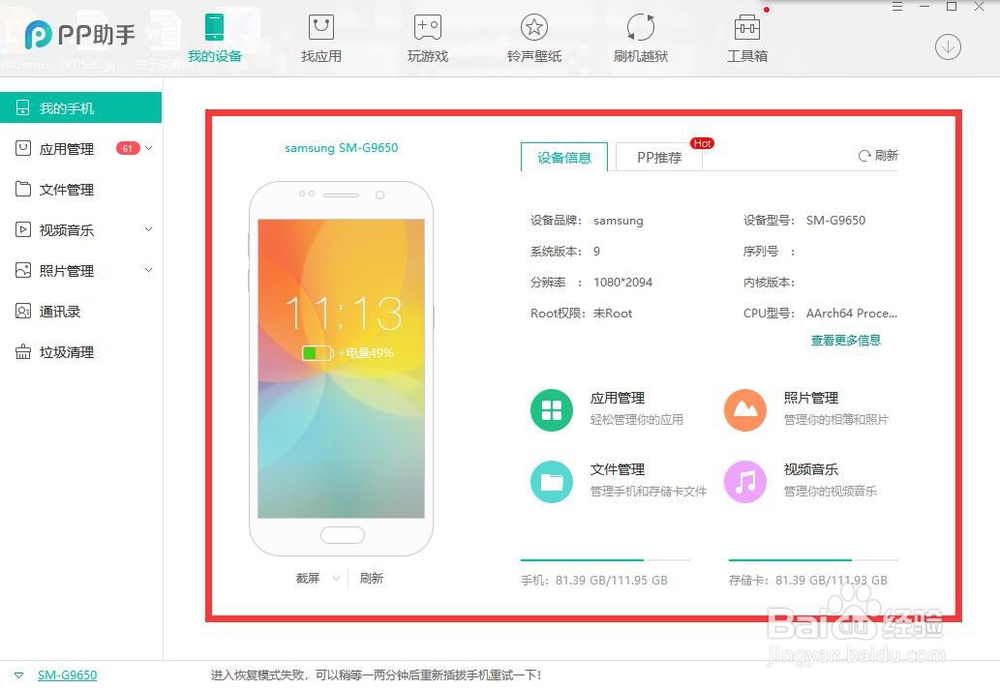Click the 进入恢复模式失败 status message
1000x689 pixels.
click(x=376, y=675)
